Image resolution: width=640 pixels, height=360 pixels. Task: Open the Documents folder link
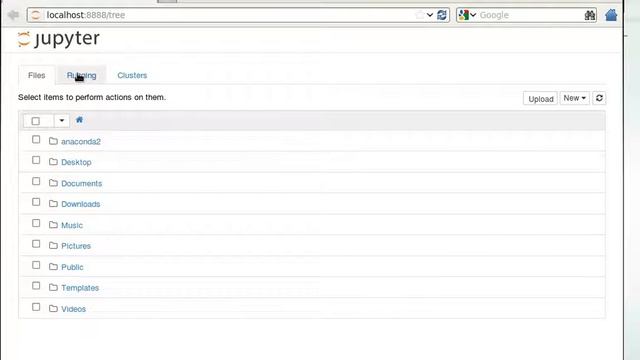point(82,183)
